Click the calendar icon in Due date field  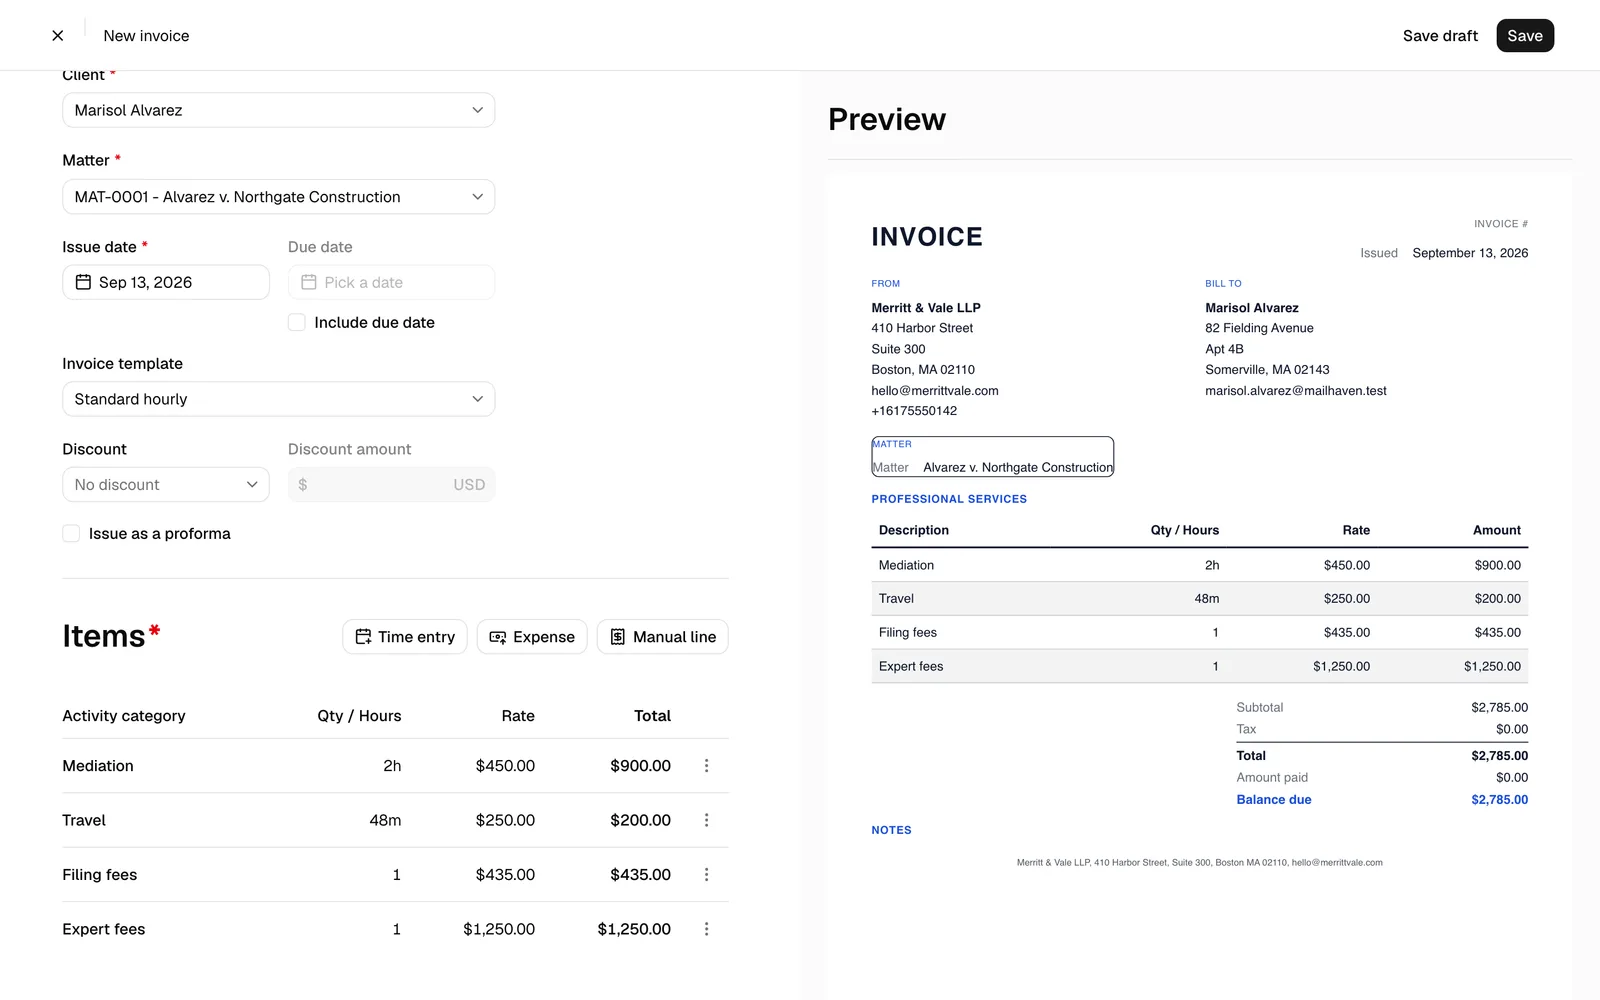(x=309, y=282)
